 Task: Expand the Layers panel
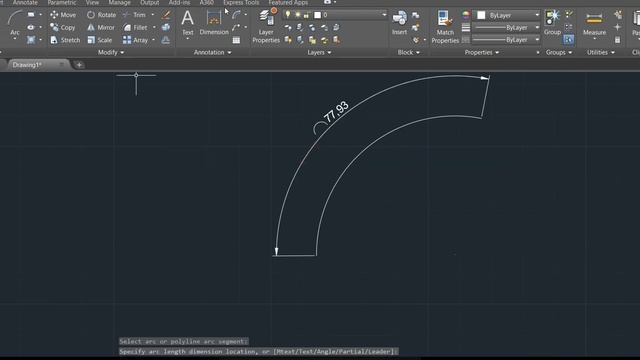pos(319,52)
